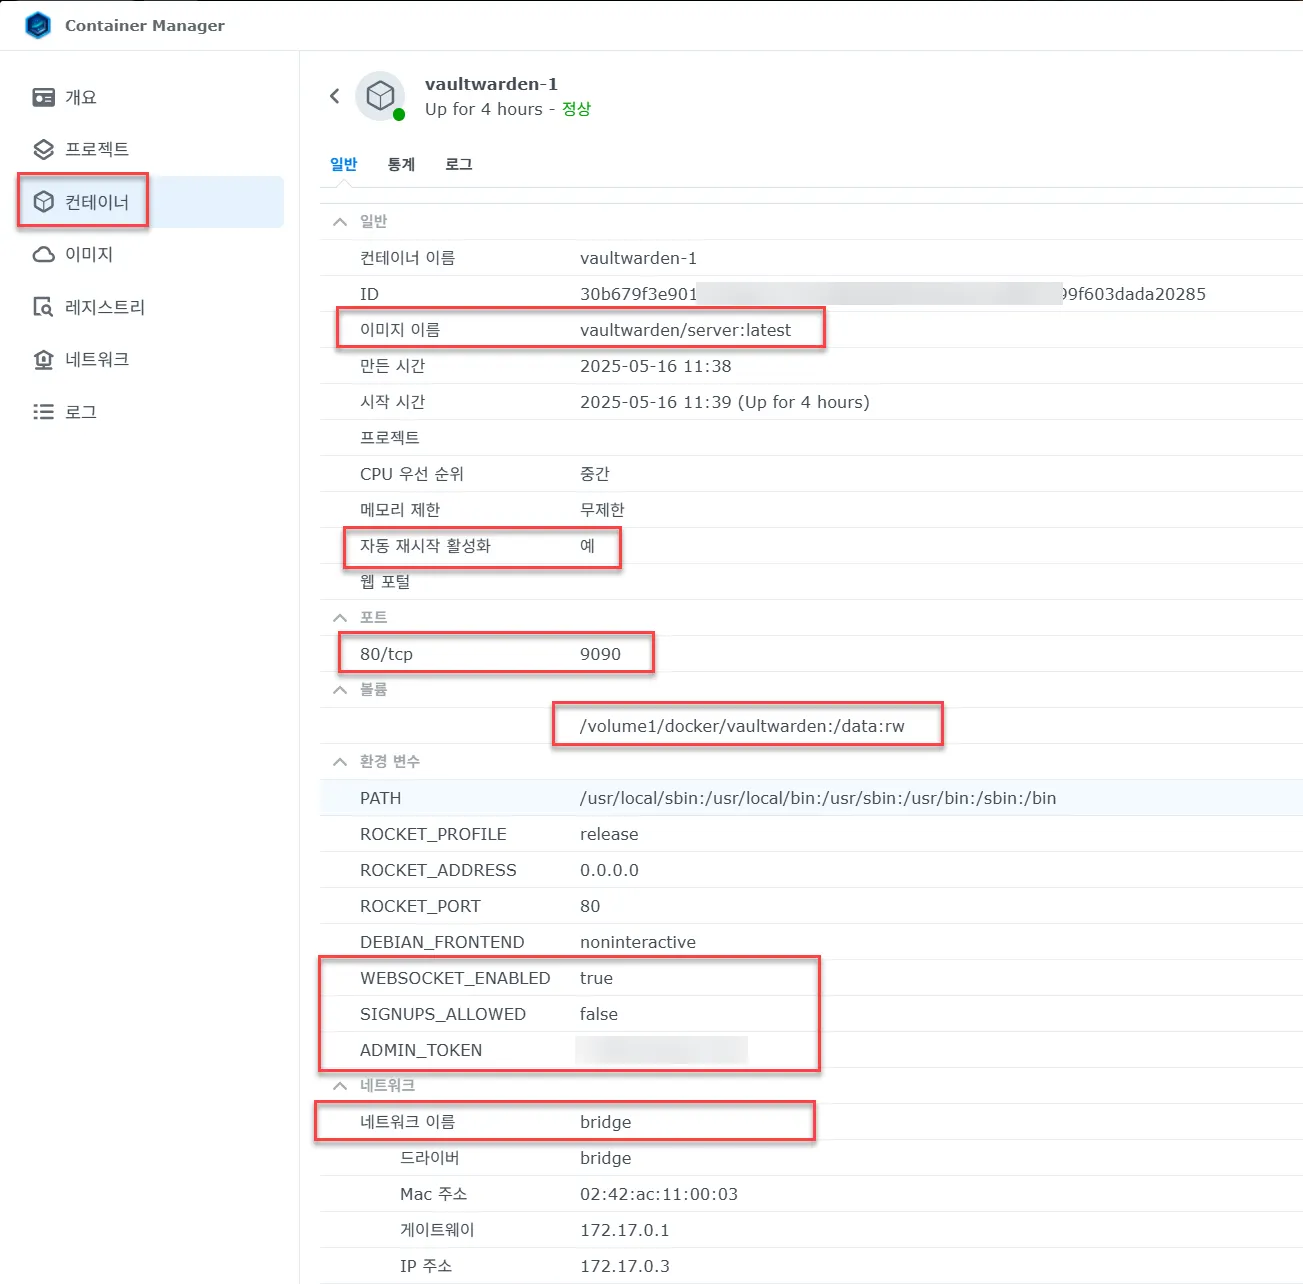1303x1284 pixels.
Task: Select the IP 주소 value 172.17.0.3
Action: [625, 1266]
